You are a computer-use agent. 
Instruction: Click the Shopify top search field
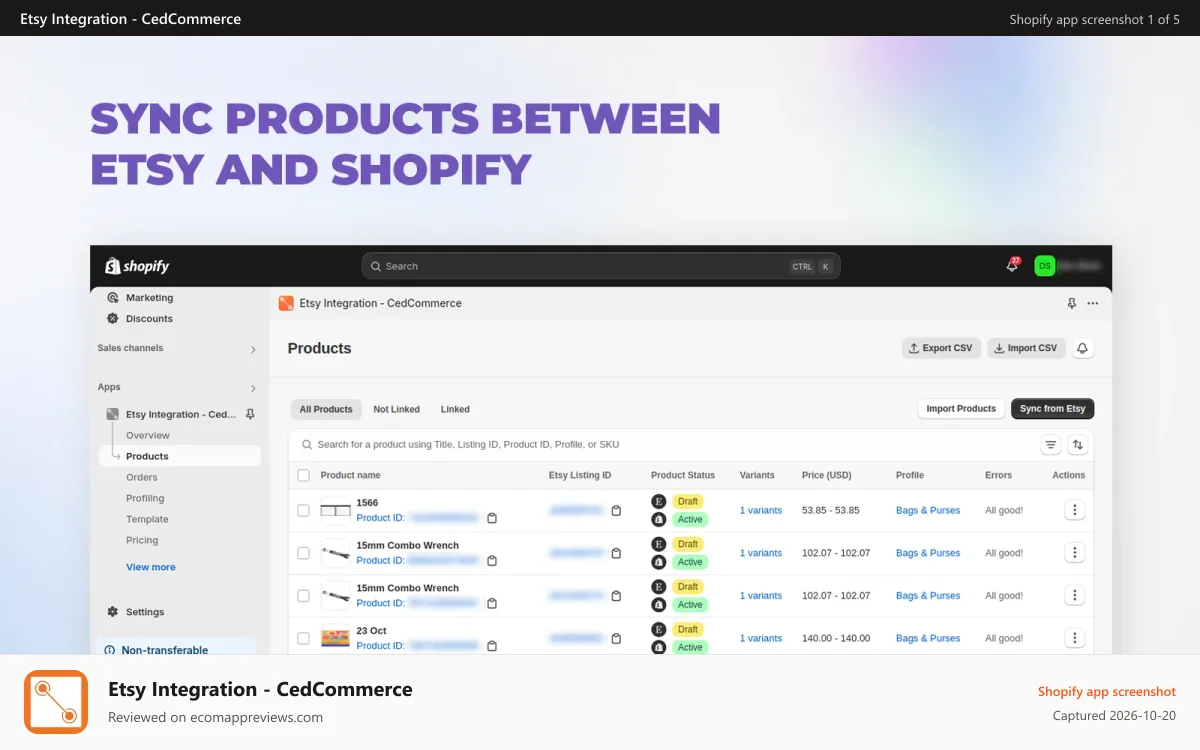pos(600,266)
